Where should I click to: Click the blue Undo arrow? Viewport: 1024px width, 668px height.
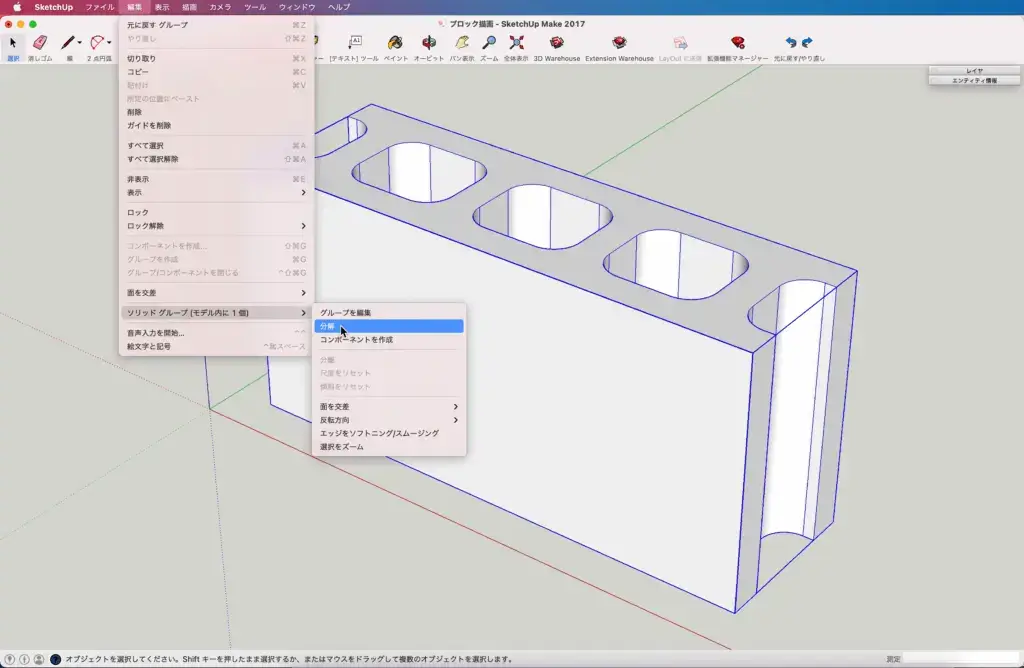pyautogui.click(x=791, y=42)
